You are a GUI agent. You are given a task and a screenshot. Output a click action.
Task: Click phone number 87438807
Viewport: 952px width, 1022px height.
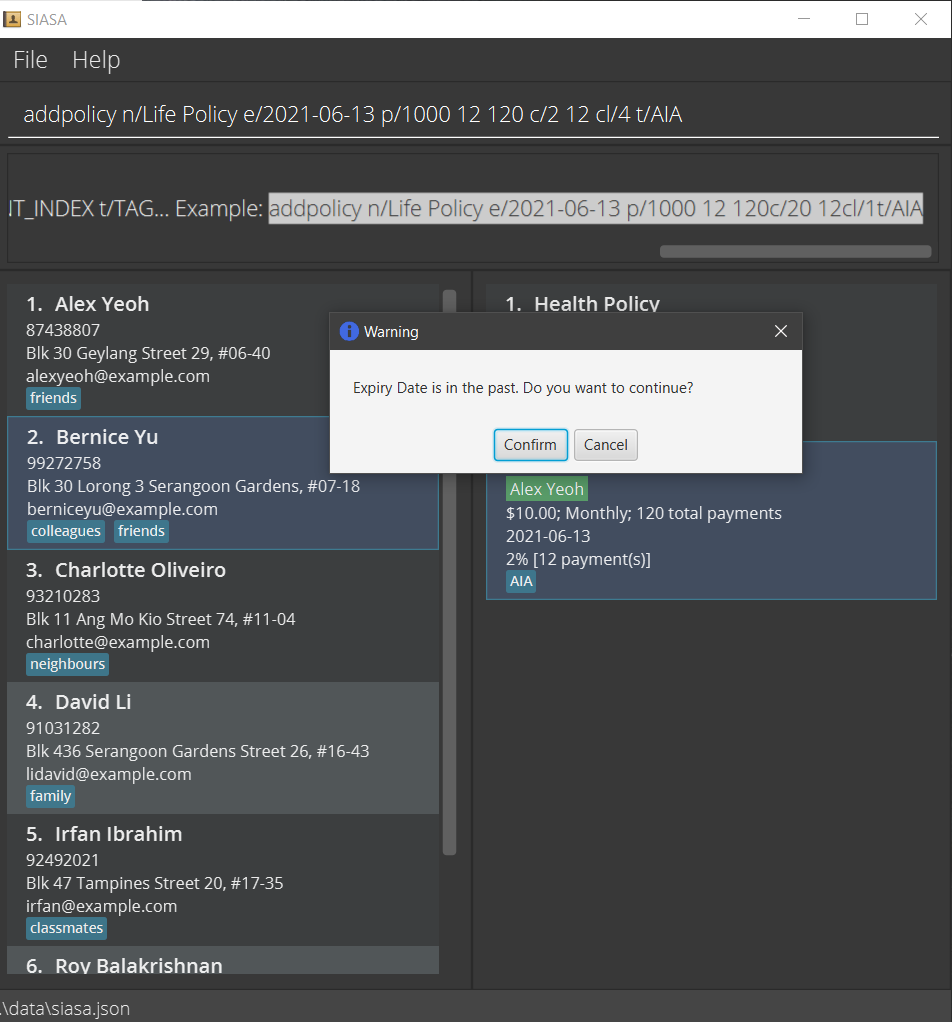pos(63,330)
